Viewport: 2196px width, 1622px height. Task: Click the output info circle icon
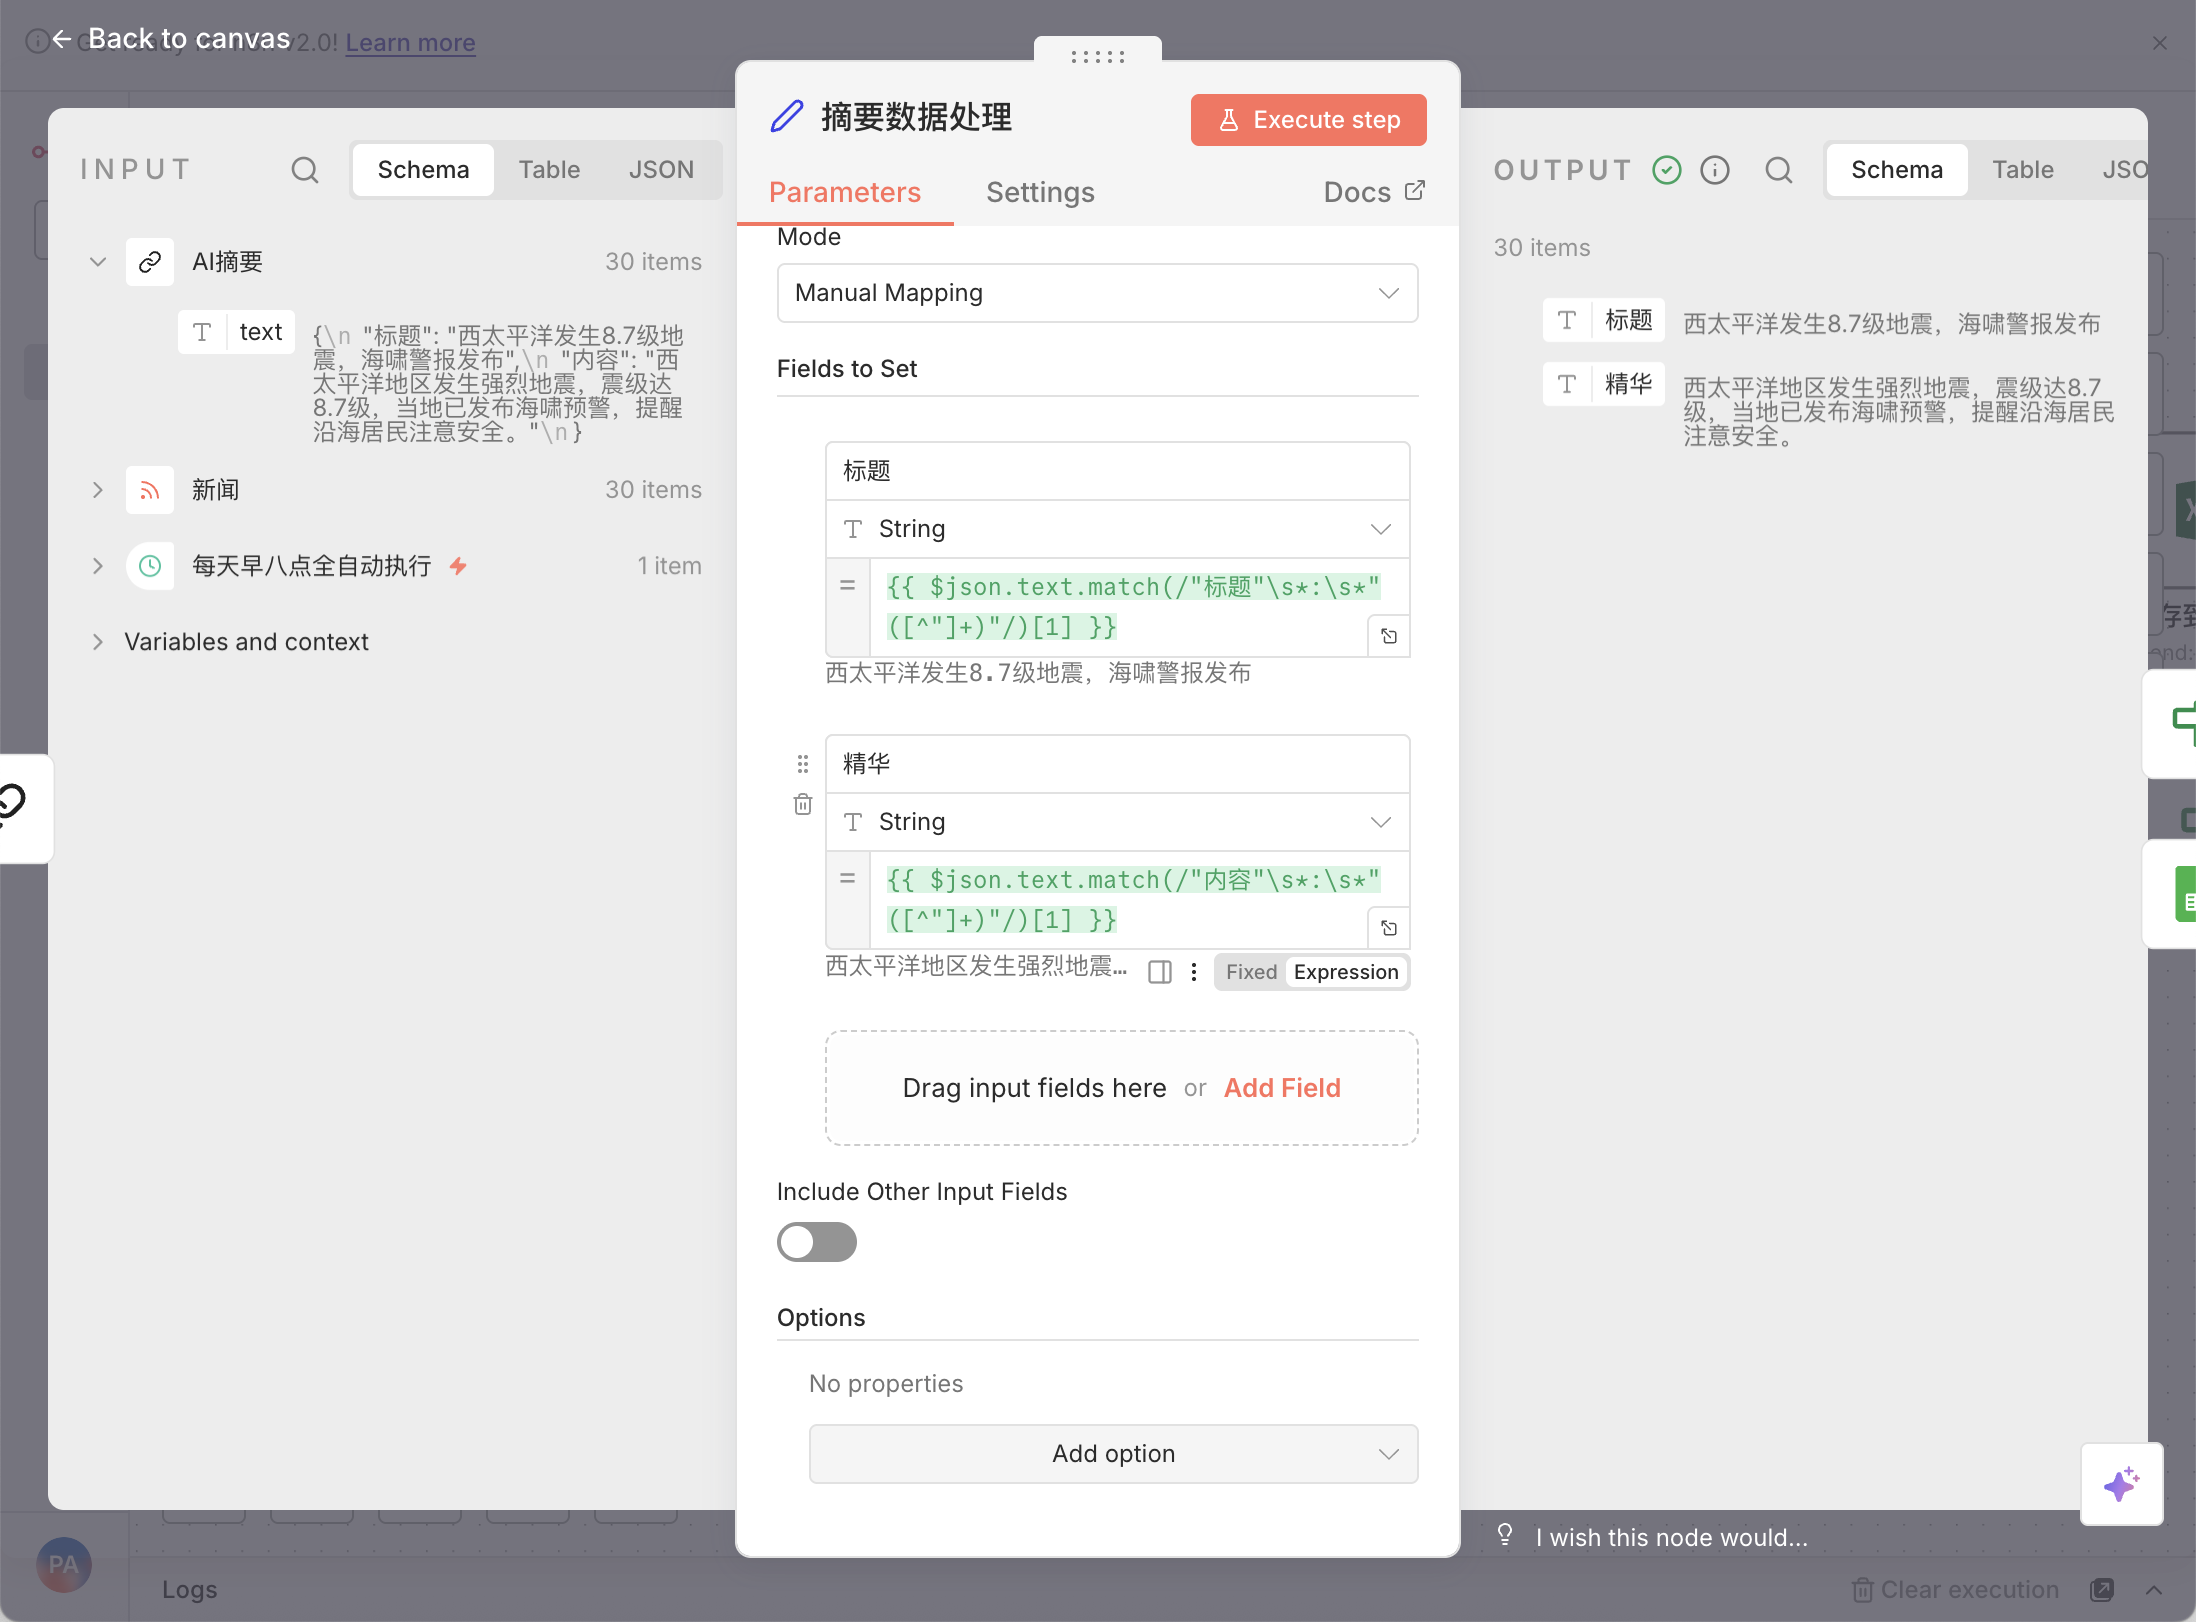coord(1715,170)
